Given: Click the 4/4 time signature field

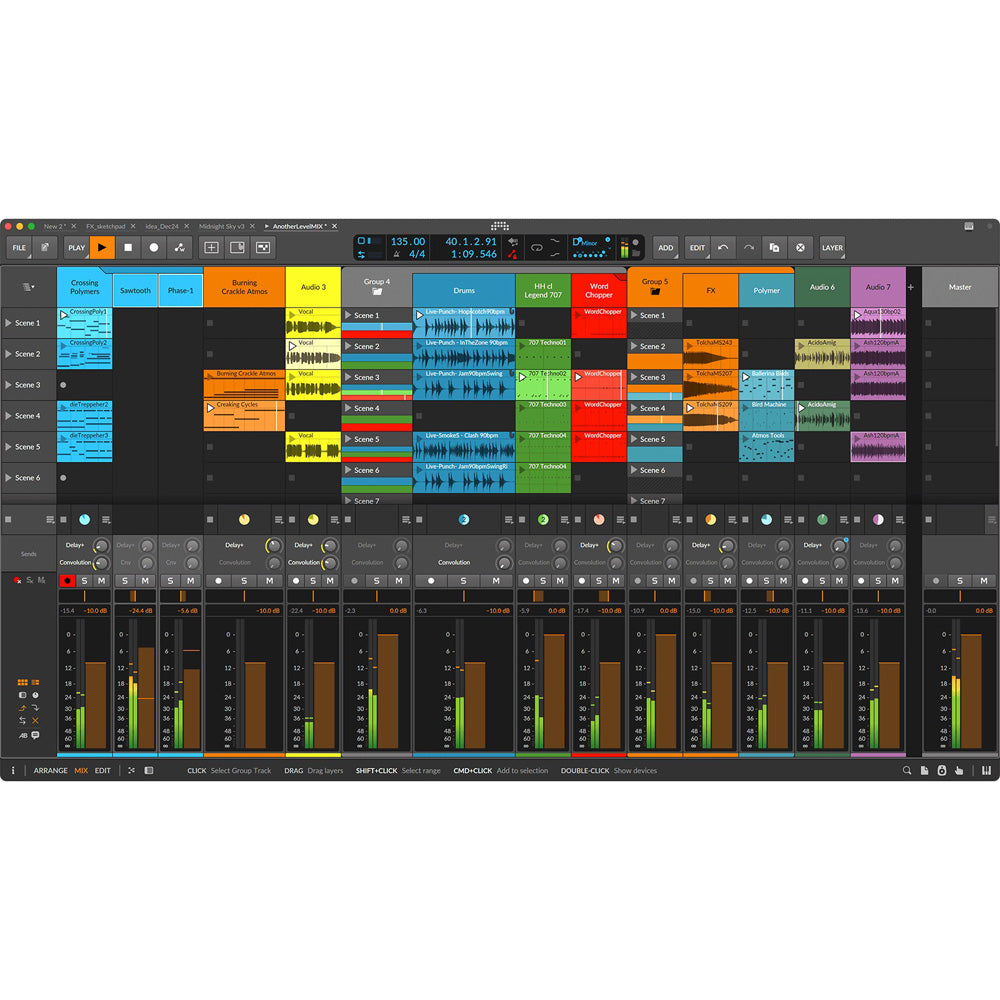Looking at the screenshot, I should (x=416, y=254).
